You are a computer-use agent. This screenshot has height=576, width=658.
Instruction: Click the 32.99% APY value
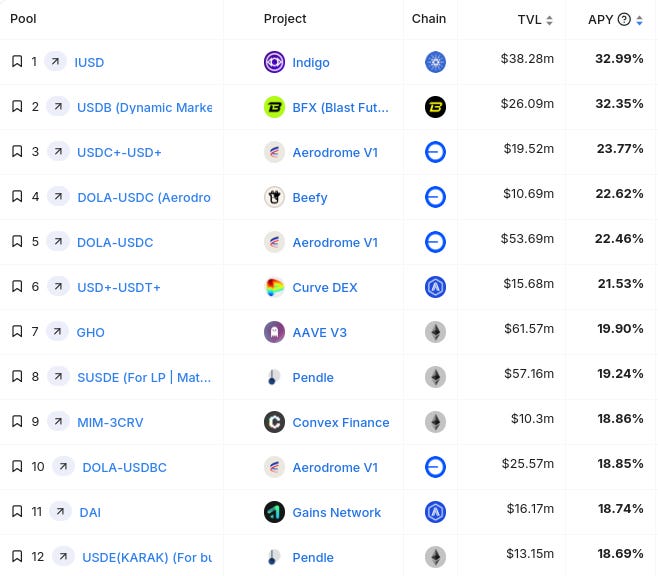[x=619, y=58]
